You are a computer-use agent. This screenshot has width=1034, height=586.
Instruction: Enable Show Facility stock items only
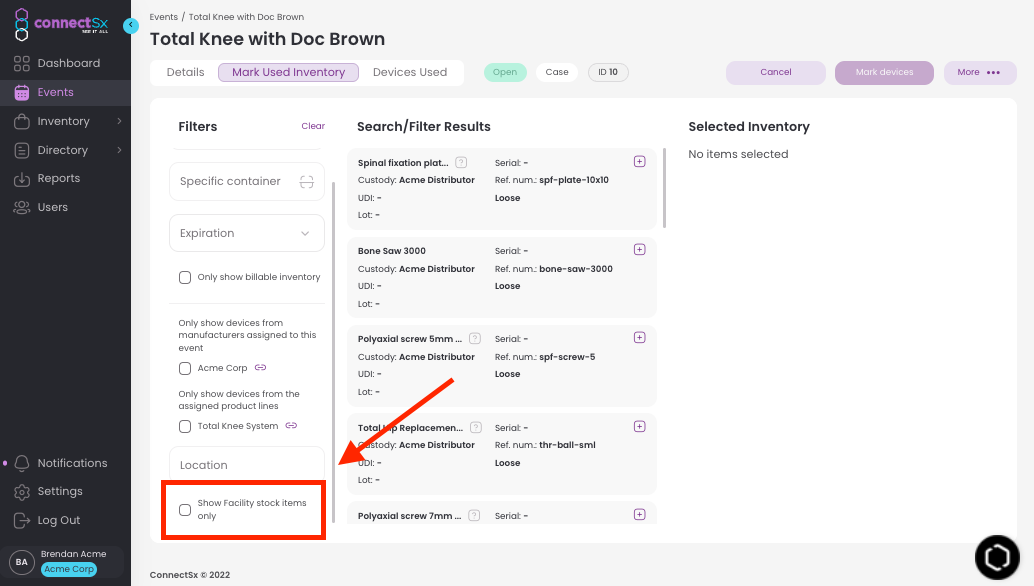click(x=185, y=509)
